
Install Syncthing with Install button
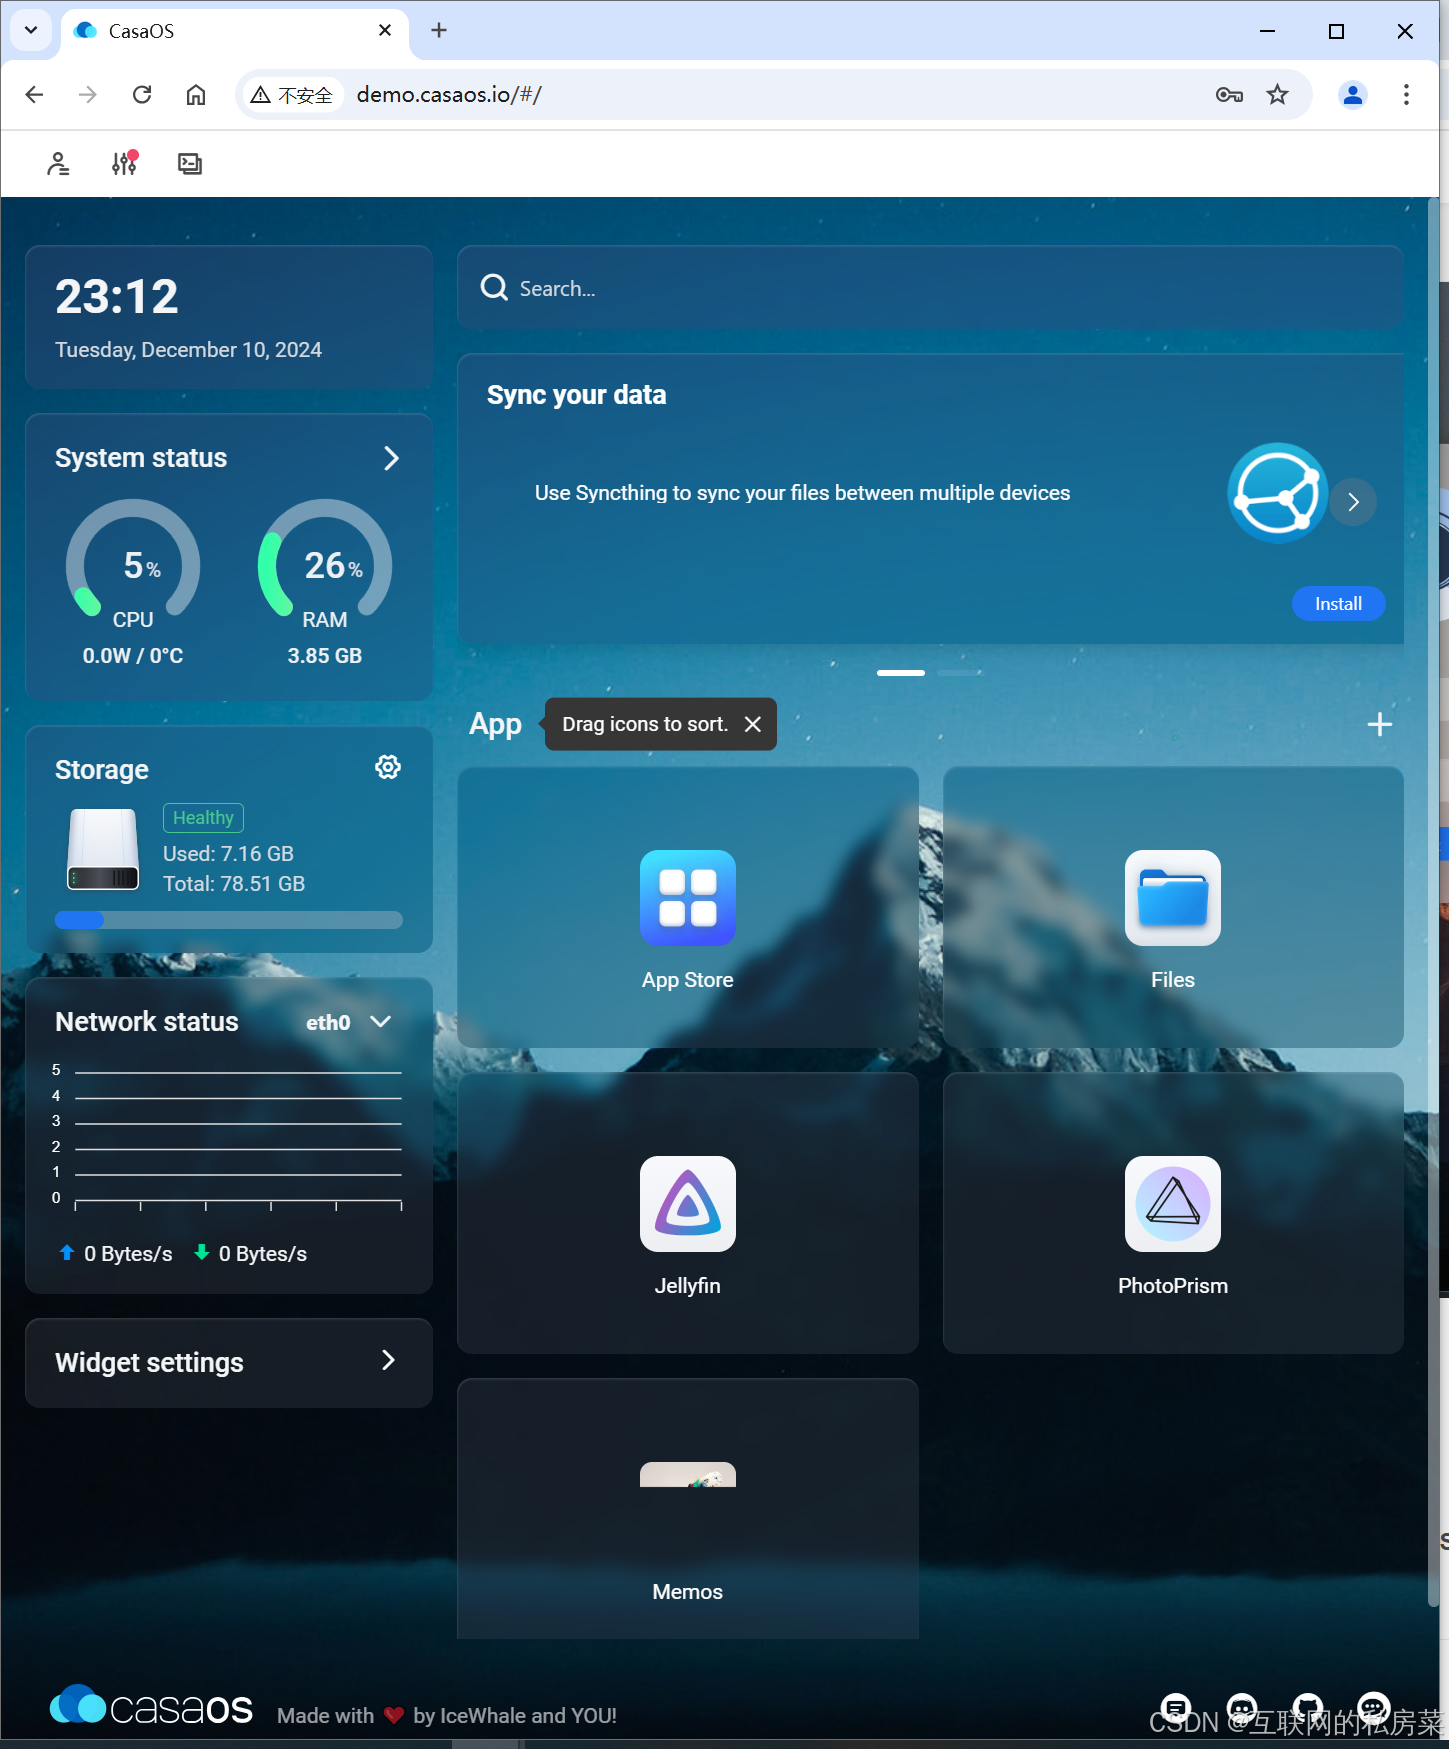click(1338, 603)
